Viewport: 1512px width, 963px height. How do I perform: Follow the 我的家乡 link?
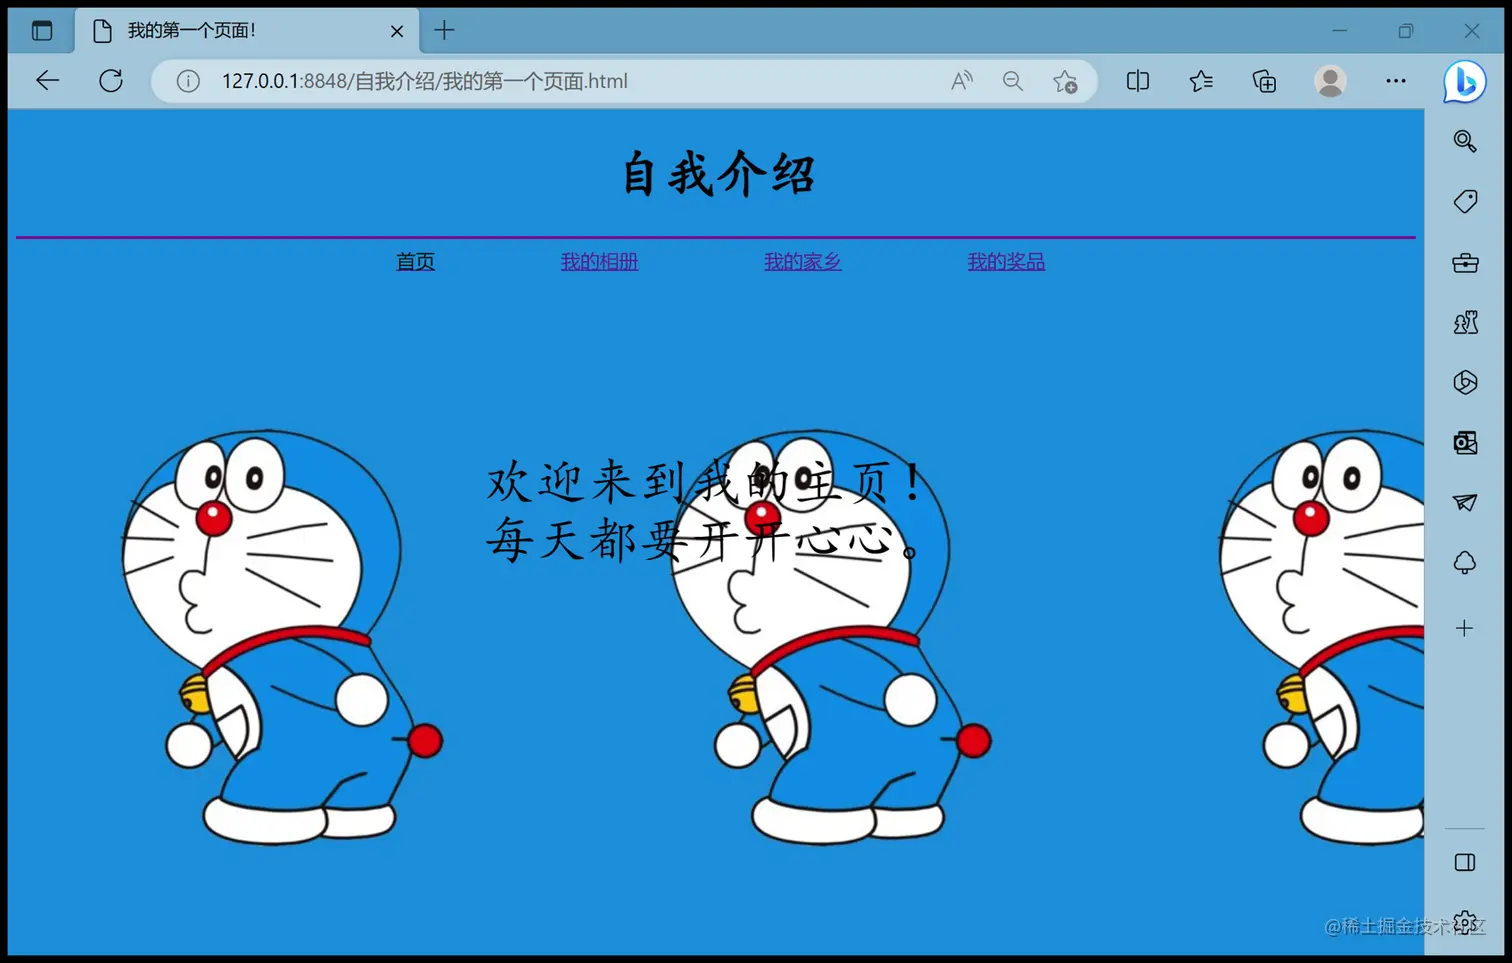point(802,261)
